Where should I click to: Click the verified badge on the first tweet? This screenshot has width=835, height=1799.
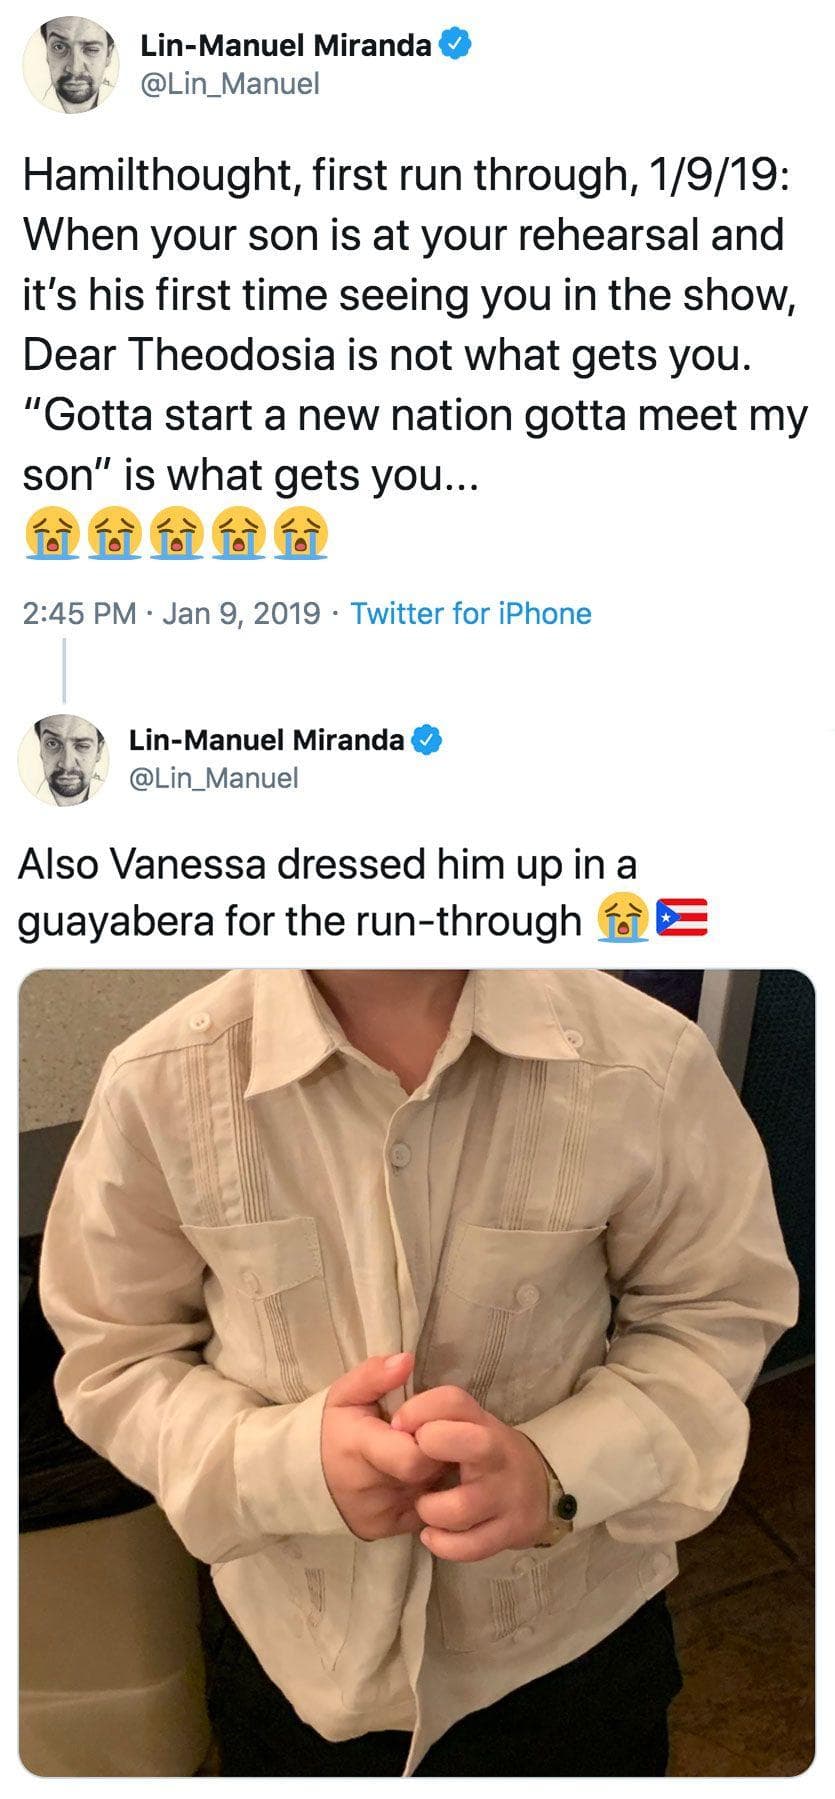click(454, 43)
